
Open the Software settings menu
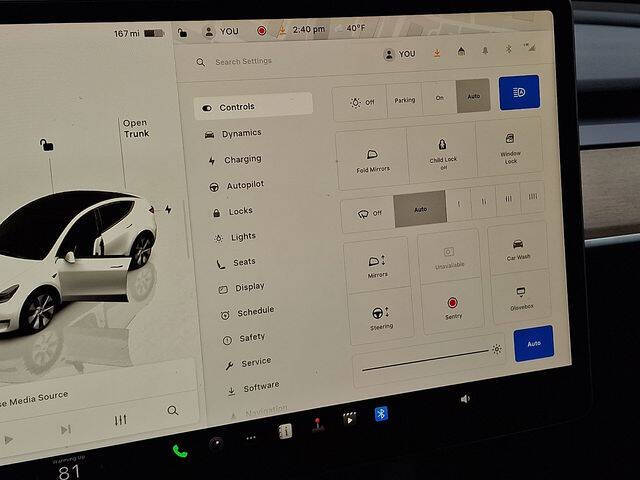(253, 388)
